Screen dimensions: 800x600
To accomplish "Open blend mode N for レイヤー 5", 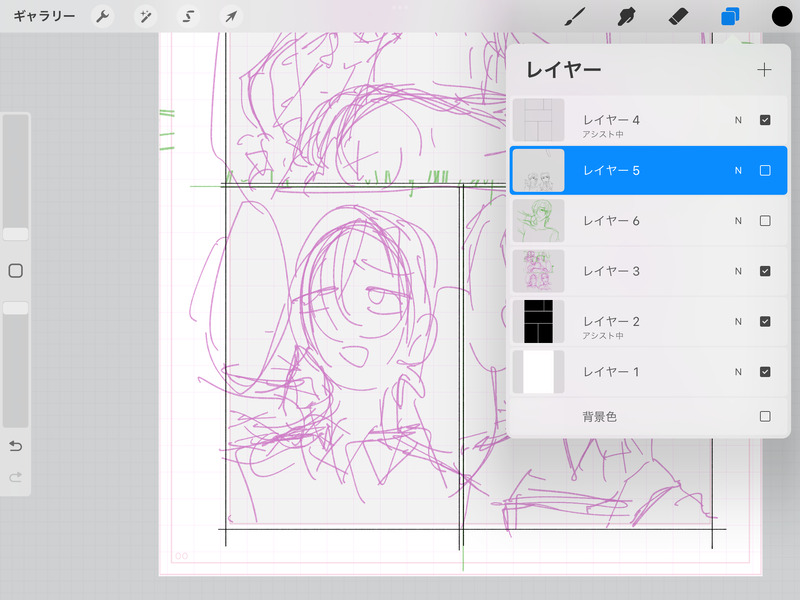I will [738, 170].
